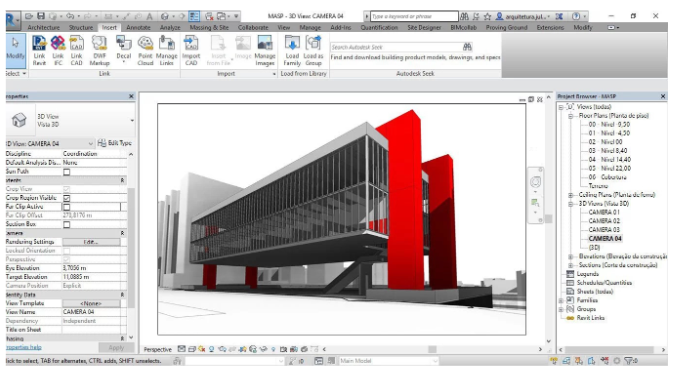Open the Properties help link
674x367 pixels.
pyautogui.click(x=24, y=347)
